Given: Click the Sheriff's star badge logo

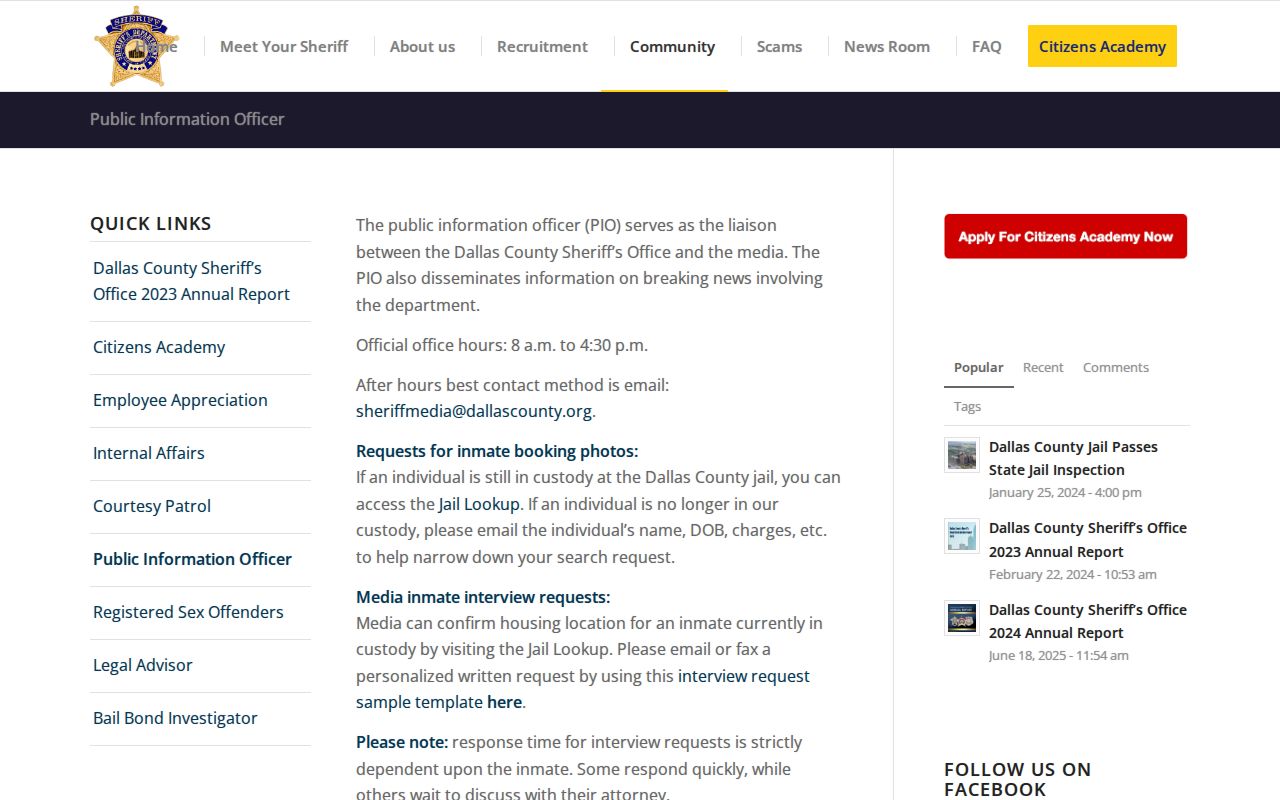Looking at the screenshot, I should click(x=136, y=46).
